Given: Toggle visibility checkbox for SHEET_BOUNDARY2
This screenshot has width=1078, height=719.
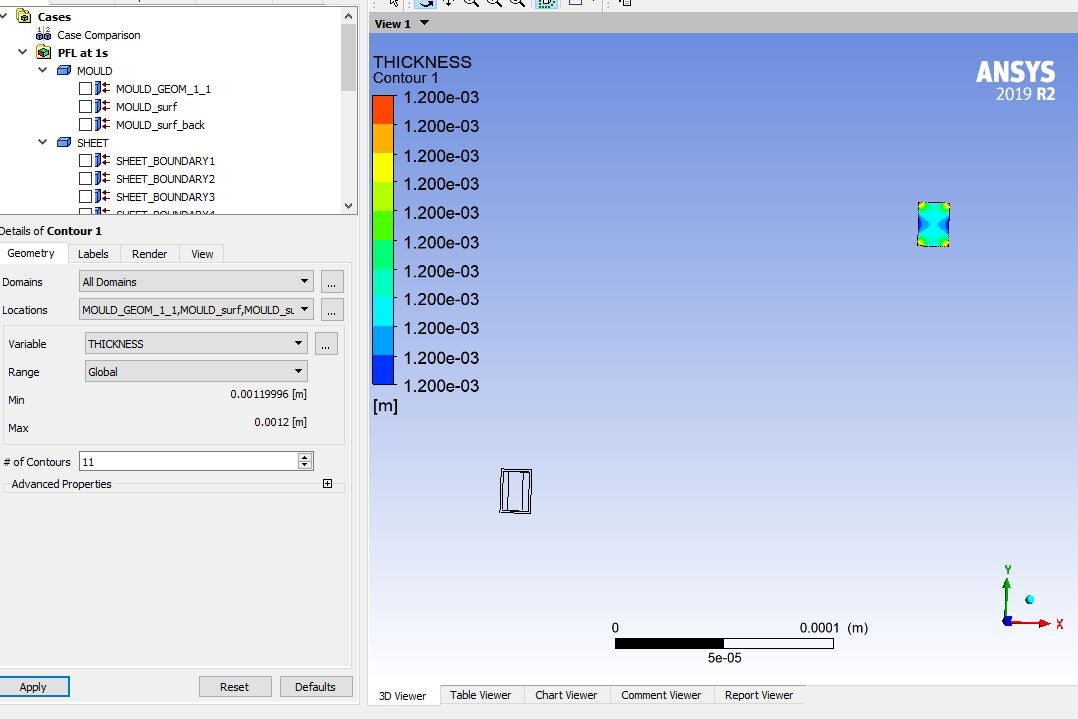Looking at the screenshot, I should 85,179.
